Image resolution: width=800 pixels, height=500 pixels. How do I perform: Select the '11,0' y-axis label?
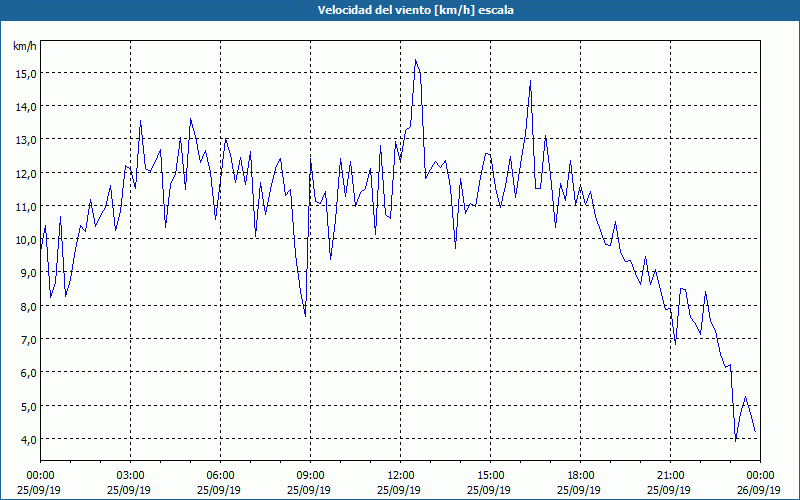(x=26, y=207)
